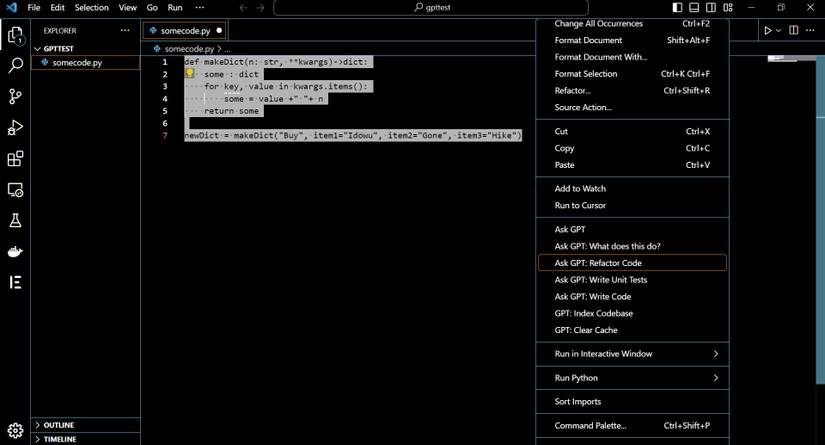
Task: Click the Manage gear icon
Action: tap(15, 430)
